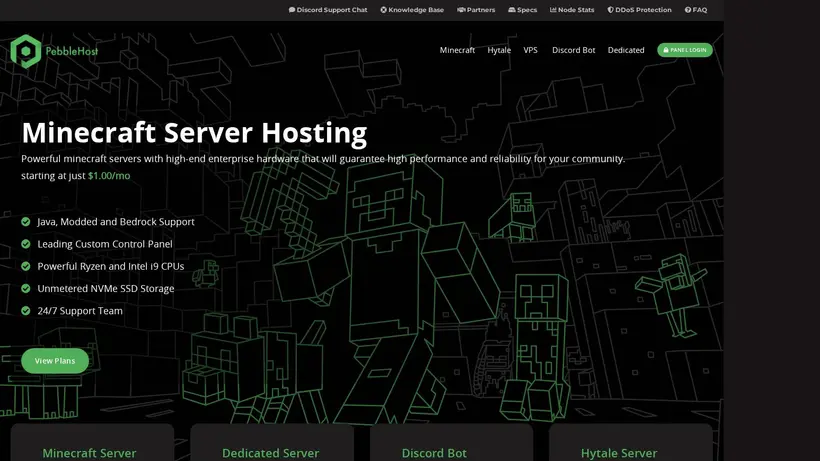Screen dimensions: 820x461
Task: Select the Hytale Server card
Action: [x=631, y=443]
